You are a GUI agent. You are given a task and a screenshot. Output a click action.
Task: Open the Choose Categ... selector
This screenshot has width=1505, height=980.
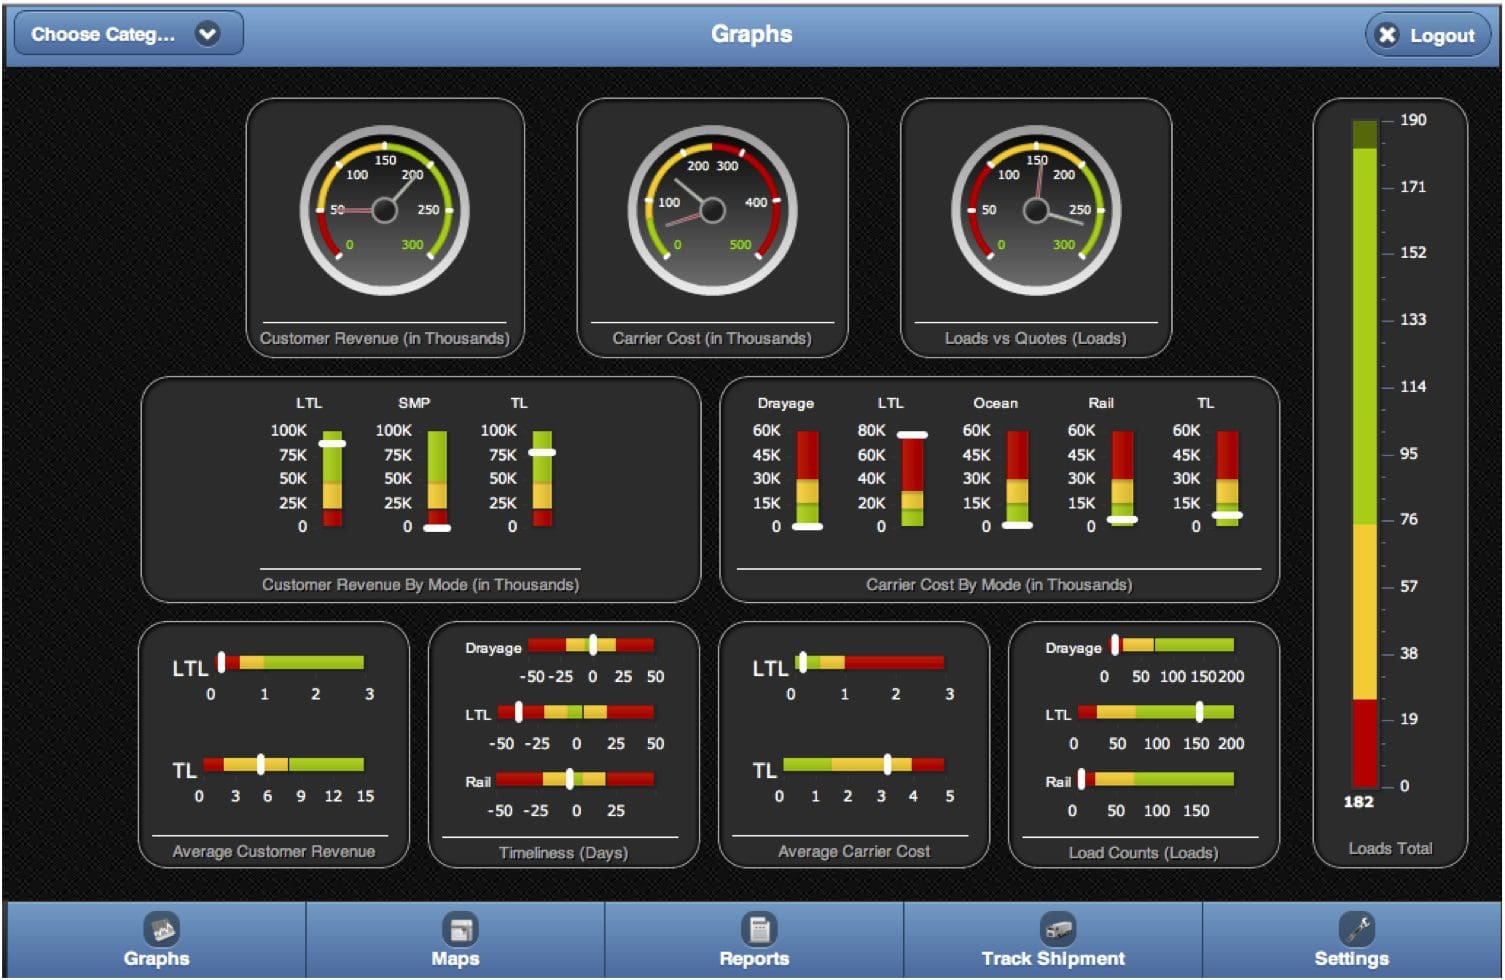[128, 34]
